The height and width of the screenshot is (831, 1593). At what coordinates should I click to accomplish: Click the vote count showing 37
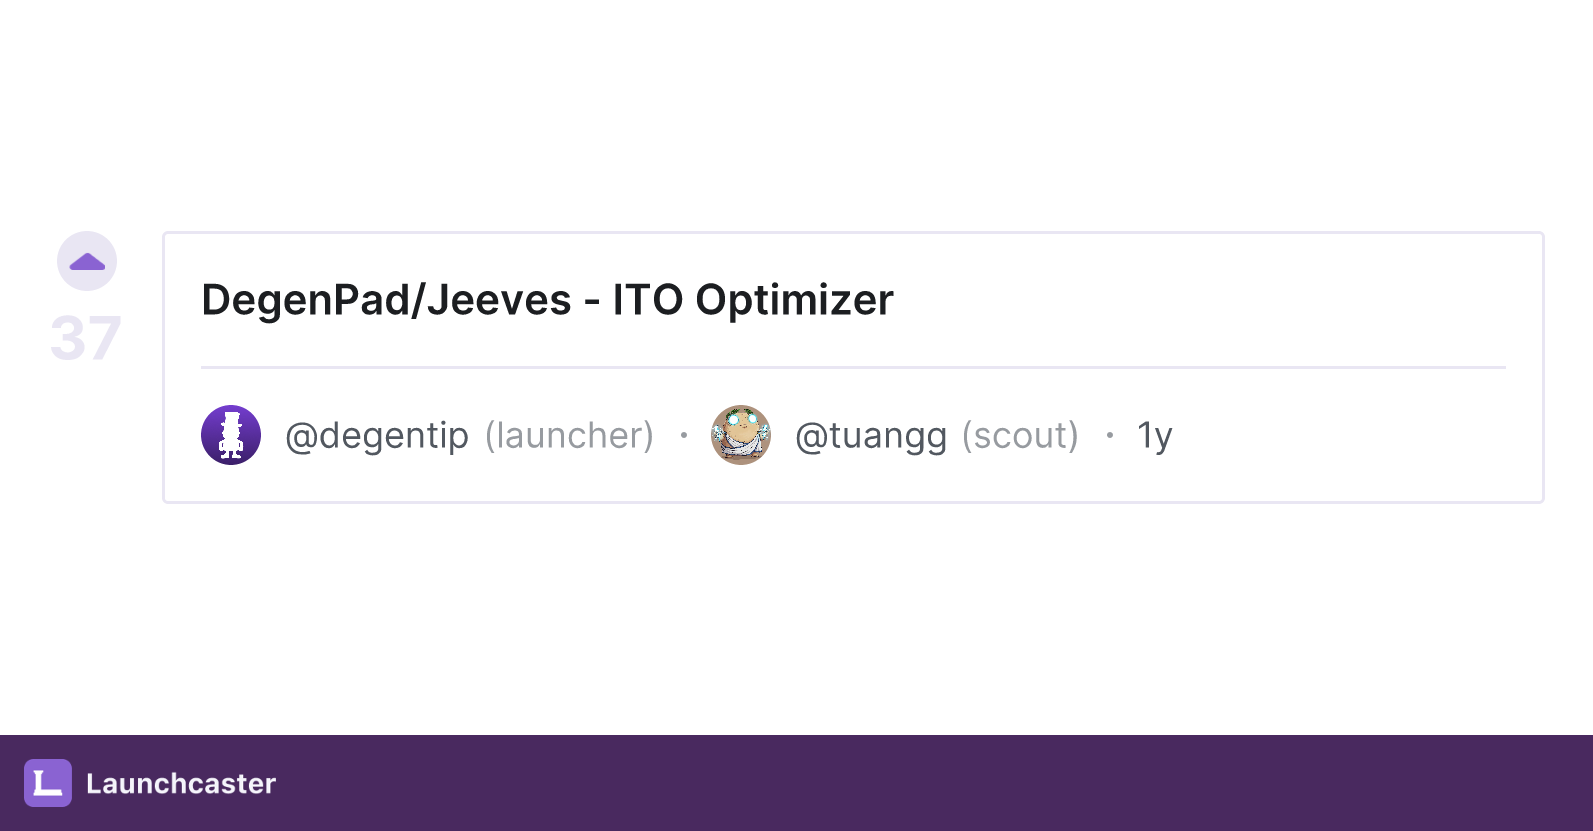[87, 337]
